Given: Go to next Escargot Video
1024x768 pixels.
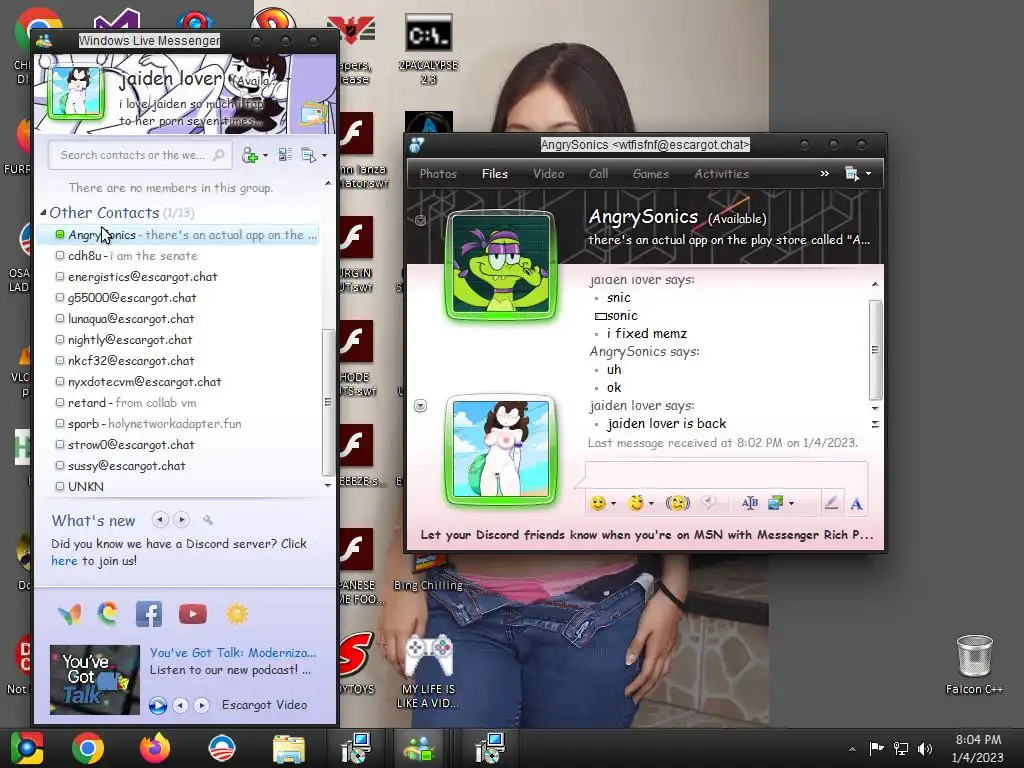Looking at the screenshot, I should point(202,705).
